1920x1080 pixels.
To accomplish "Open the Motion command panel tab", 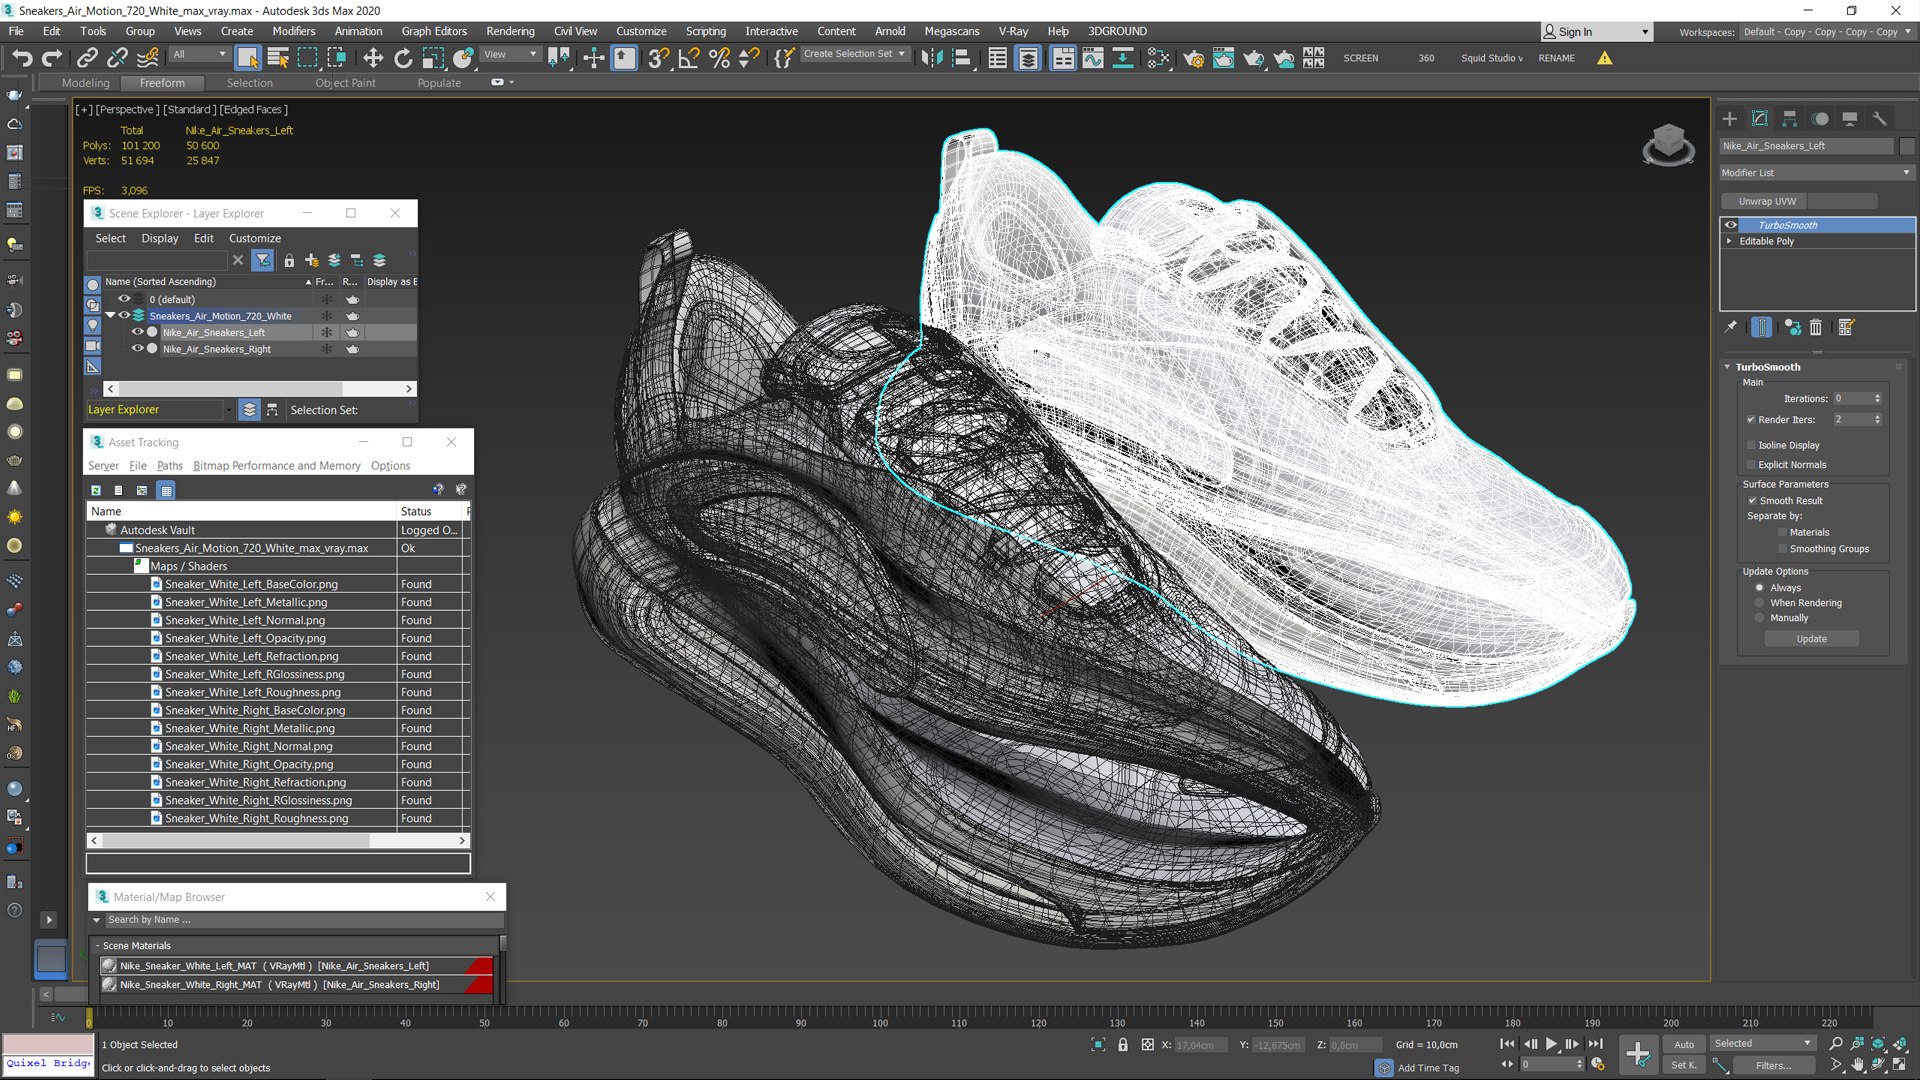I will 1820,118.
